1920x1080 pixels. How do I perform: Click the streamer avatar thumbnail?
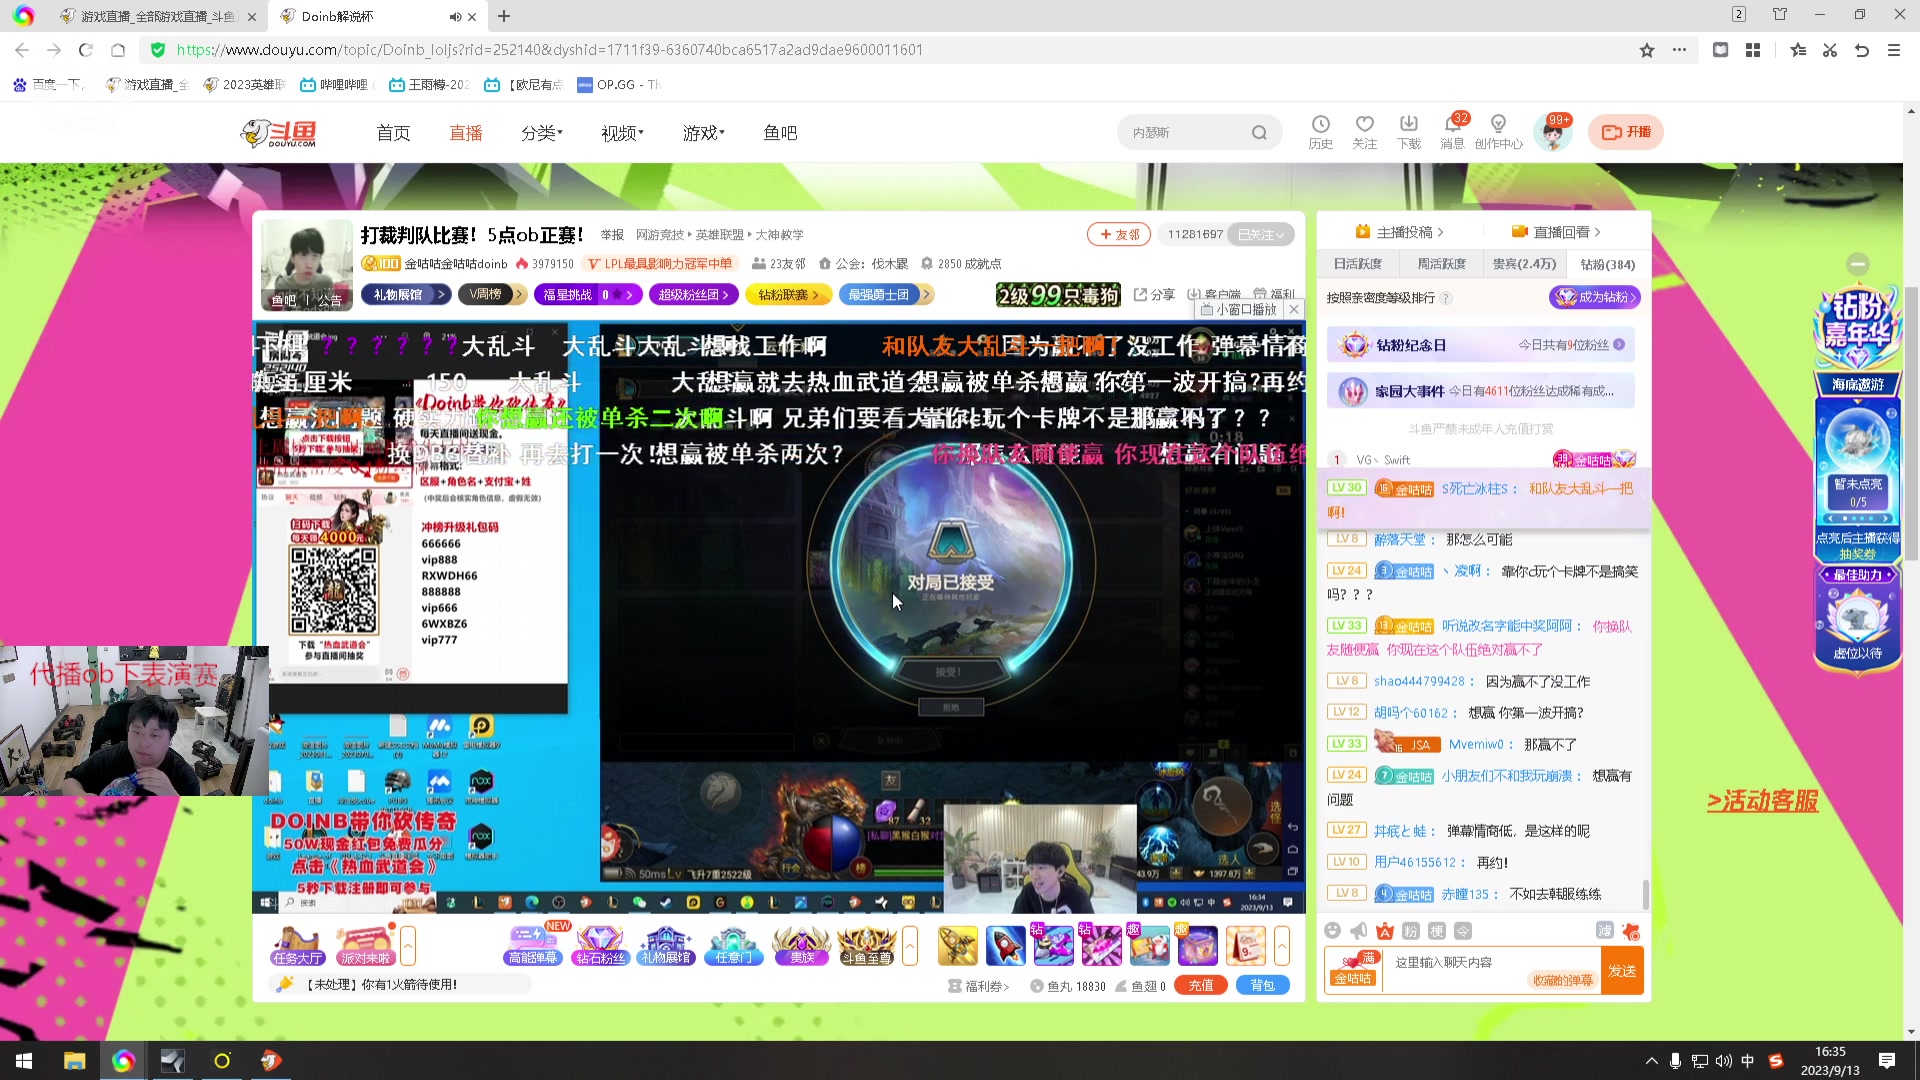[306, 265]
